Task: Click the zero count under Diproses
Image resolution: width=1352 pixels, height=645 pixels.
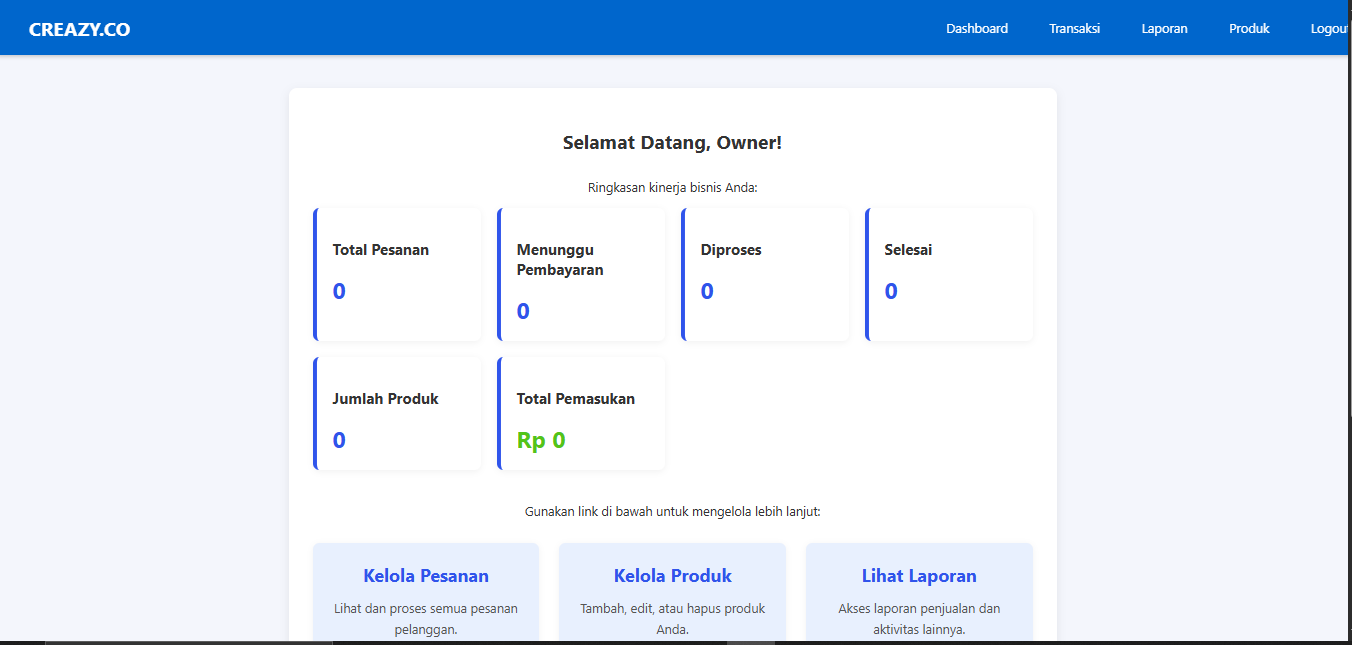Action: [x=707, y=291]
